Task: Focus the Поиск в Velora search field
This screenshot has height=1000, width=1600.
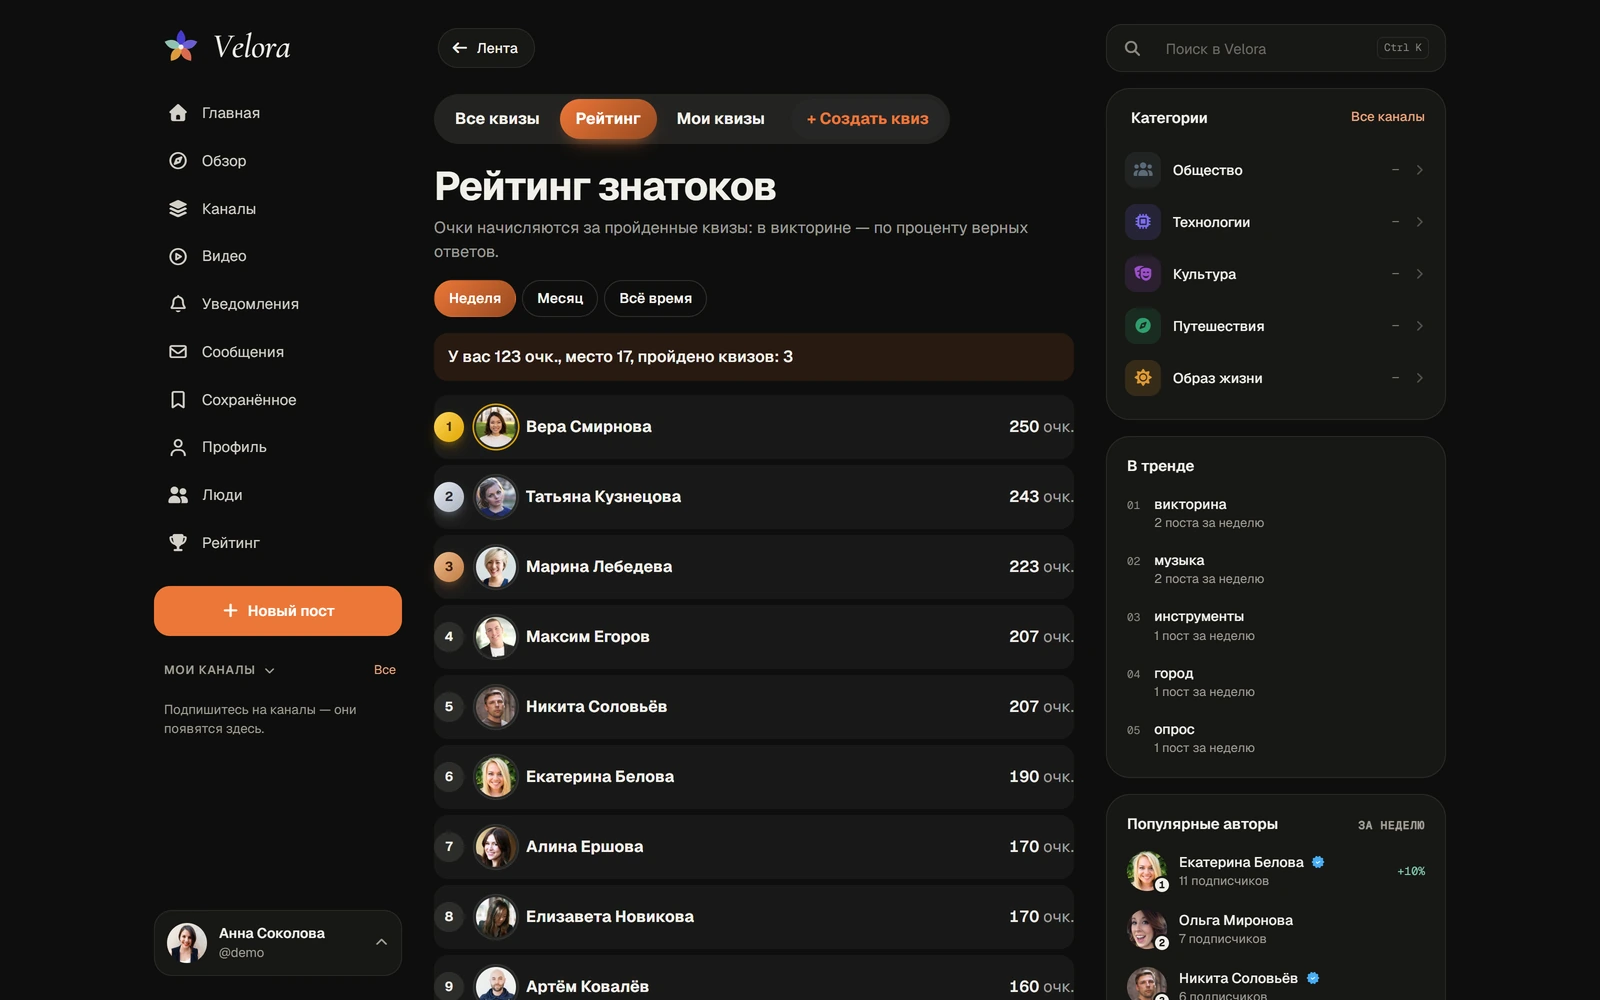Action: [1276, 48]
